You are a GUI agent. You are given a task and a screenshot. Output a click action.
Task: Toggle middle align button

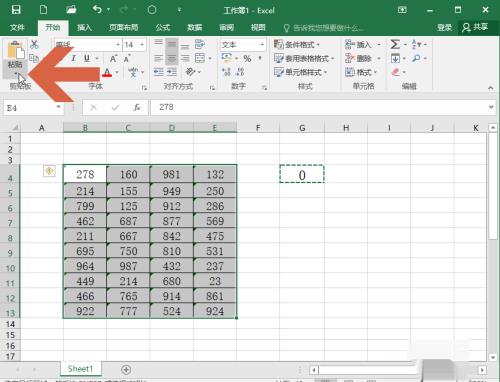tap(172, 45)
